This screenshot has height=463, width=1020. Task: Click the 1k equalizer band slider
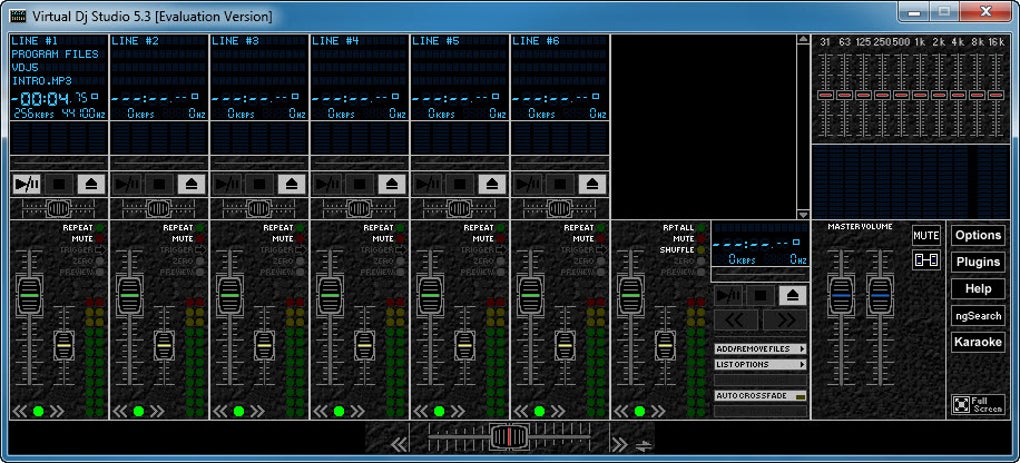point(919,95)
